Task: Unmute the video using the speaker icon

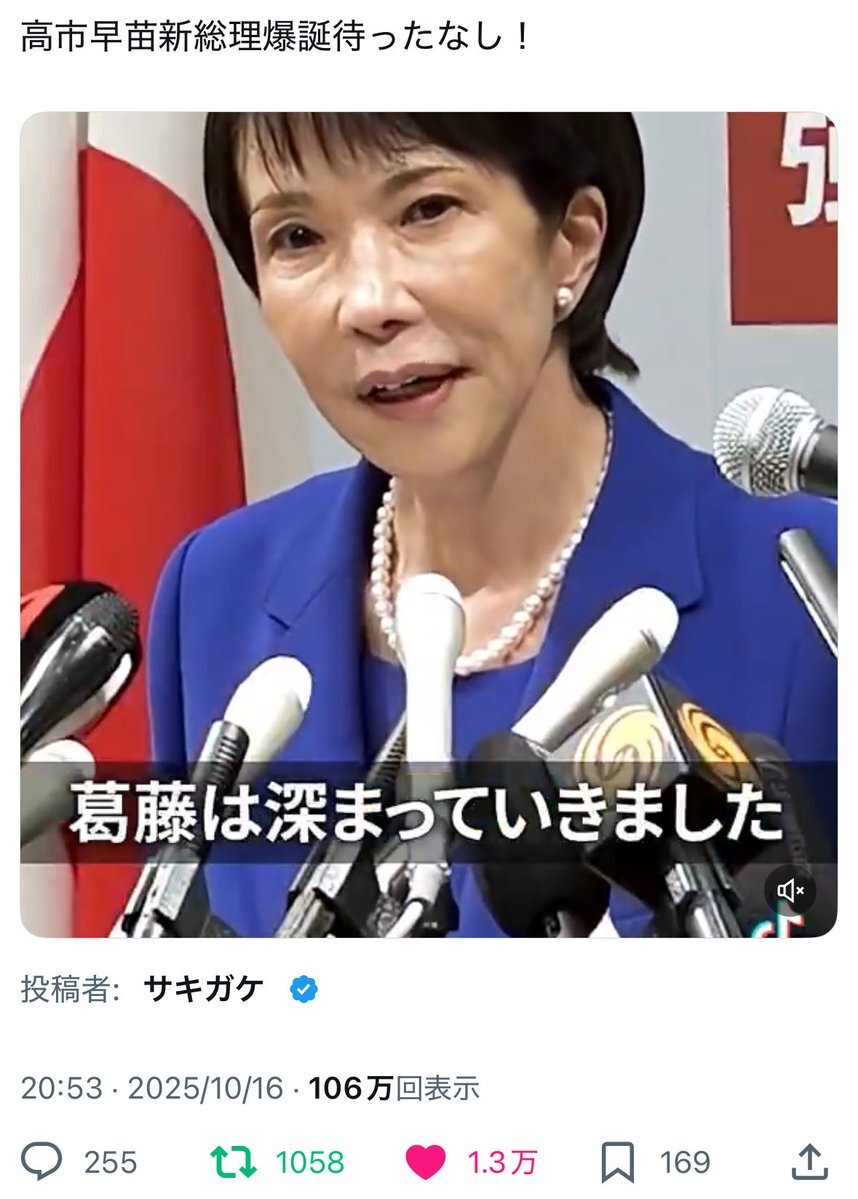Action: pos(791,890)
